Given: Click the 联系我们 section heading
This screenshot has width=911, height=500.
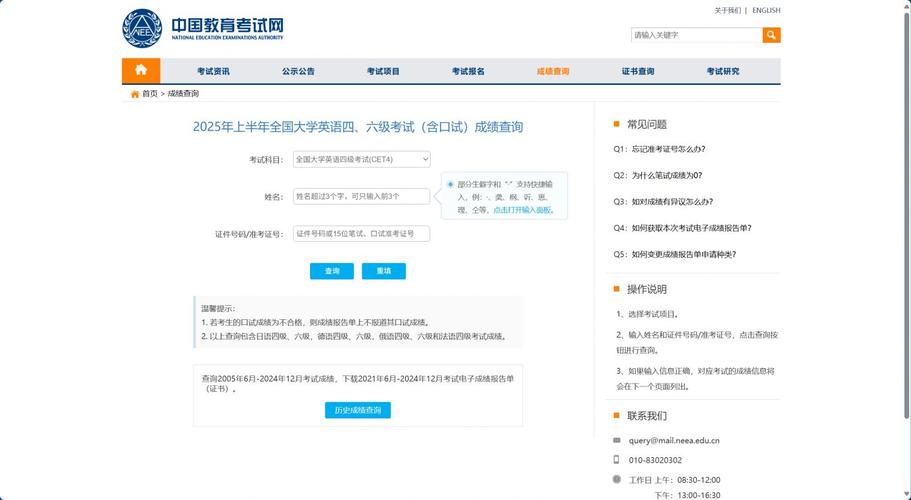Looking at the screenshot, I should 647,416.
